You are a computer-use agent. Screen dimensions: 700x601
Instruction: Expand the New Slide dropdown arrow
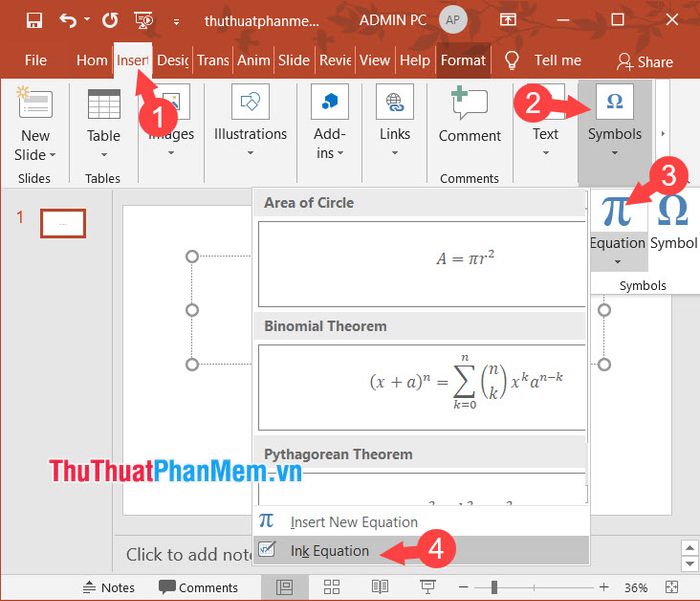(x=53, y=155)
